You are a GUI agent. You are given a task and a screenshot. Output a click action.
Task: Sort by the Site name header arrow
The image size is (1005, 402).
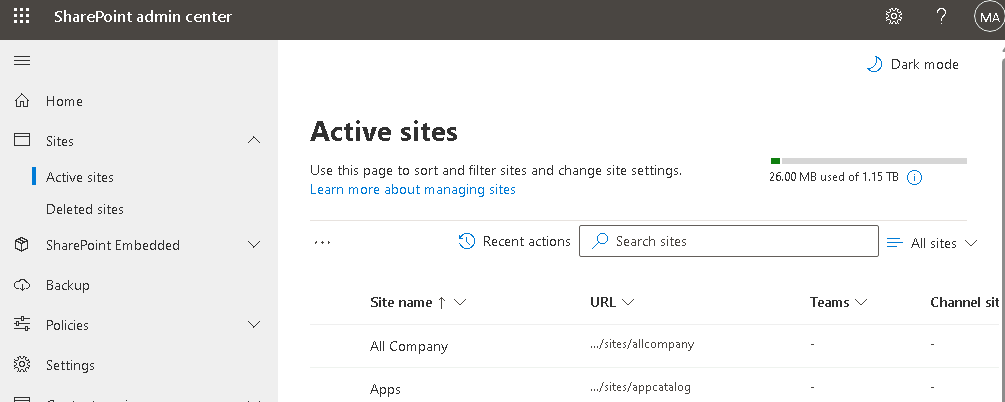tap(441, 303)
